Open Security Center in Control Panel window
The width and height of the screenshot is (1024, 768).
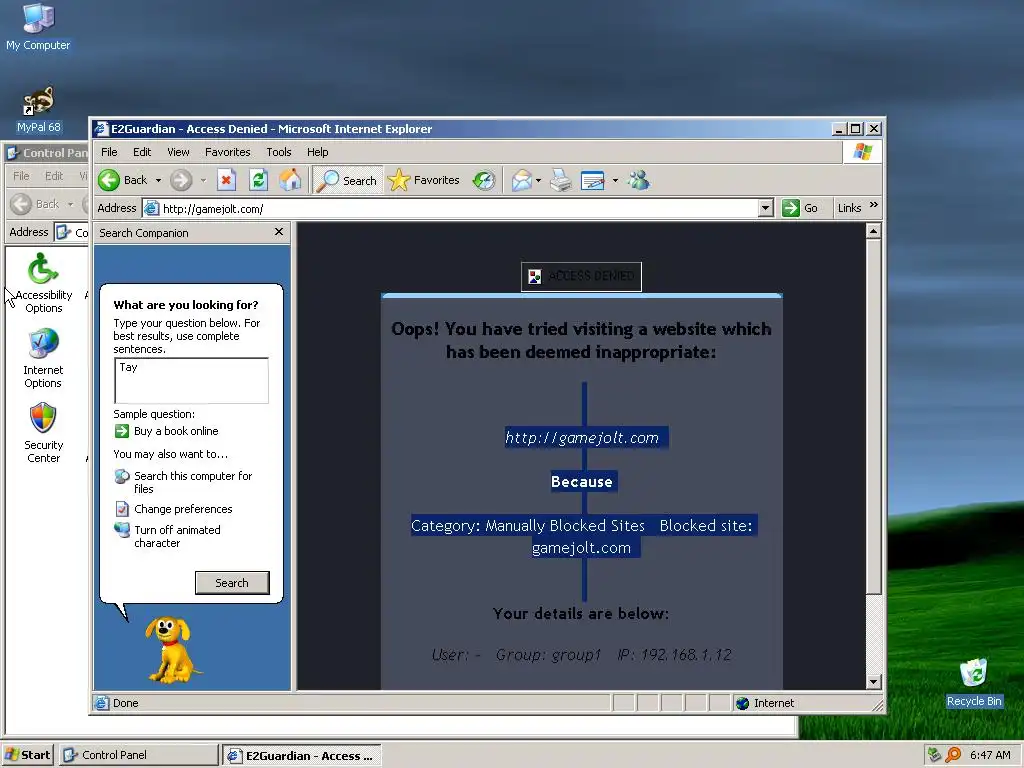[43, 433]
